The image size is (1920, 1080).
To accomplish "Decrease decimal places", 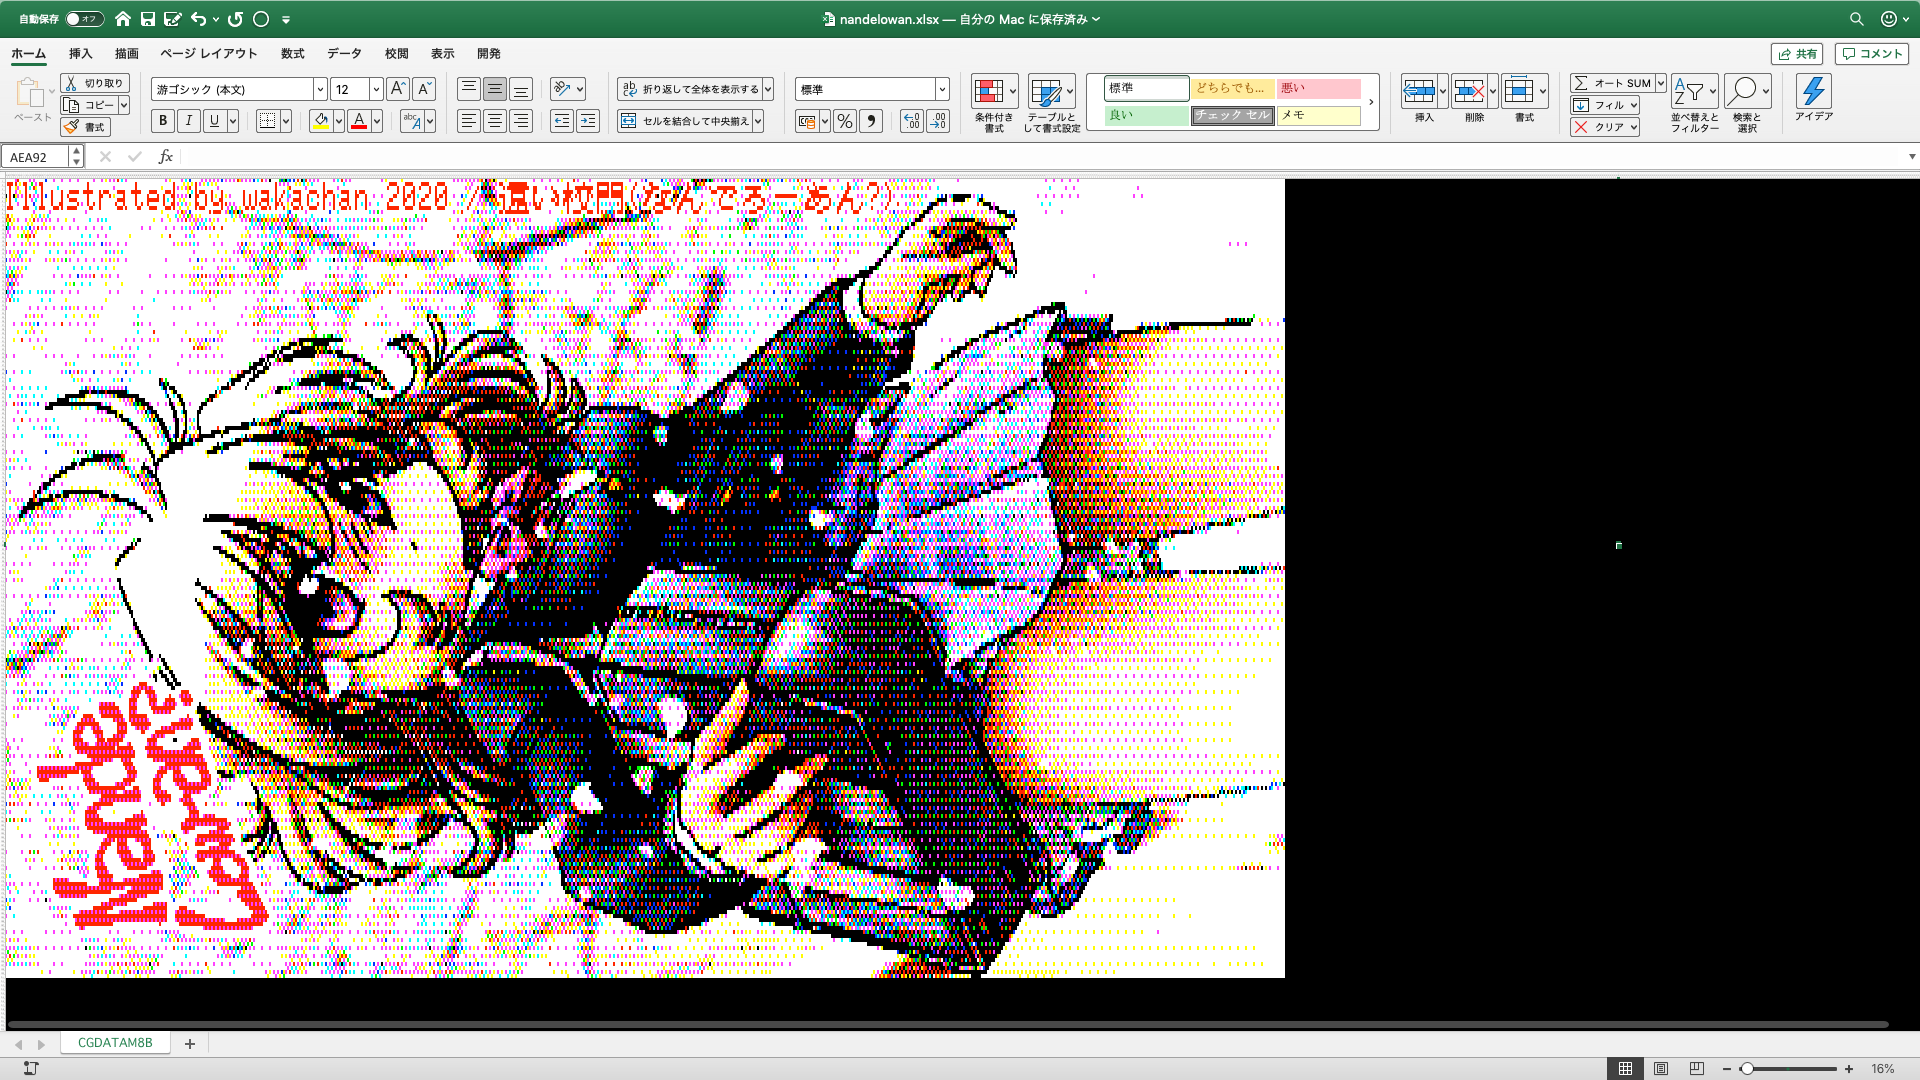I will 938,121.
